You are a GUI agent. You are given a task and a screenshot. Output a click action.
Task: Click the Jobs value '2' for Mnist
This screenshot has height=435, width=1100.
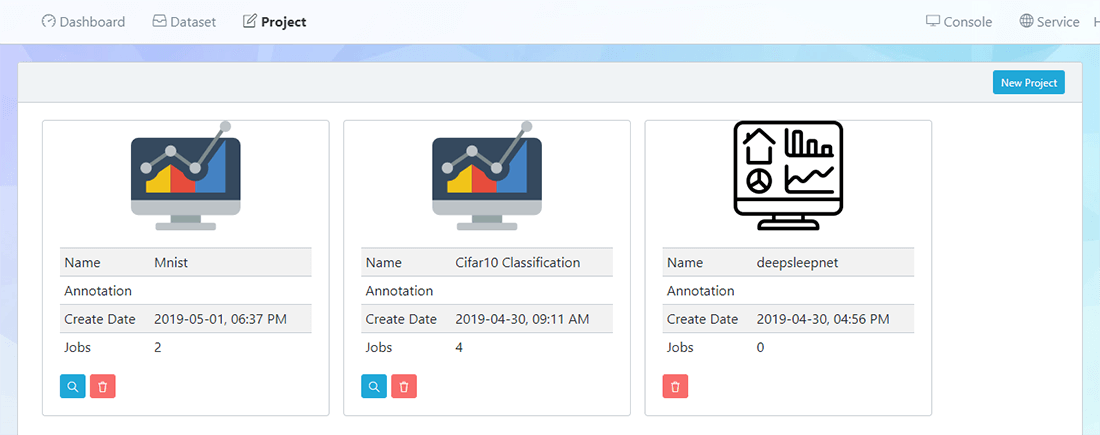point(158,347)
